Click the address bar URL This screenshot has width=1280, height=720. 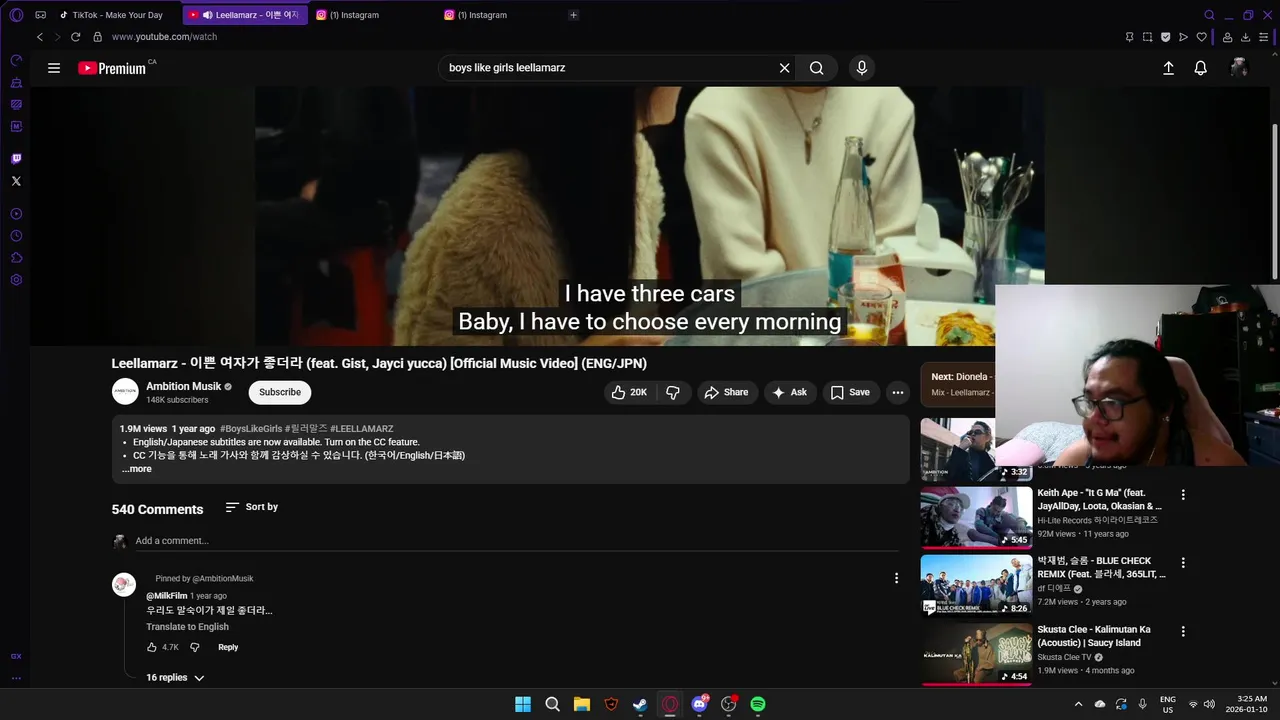click(x=164, y=37)
